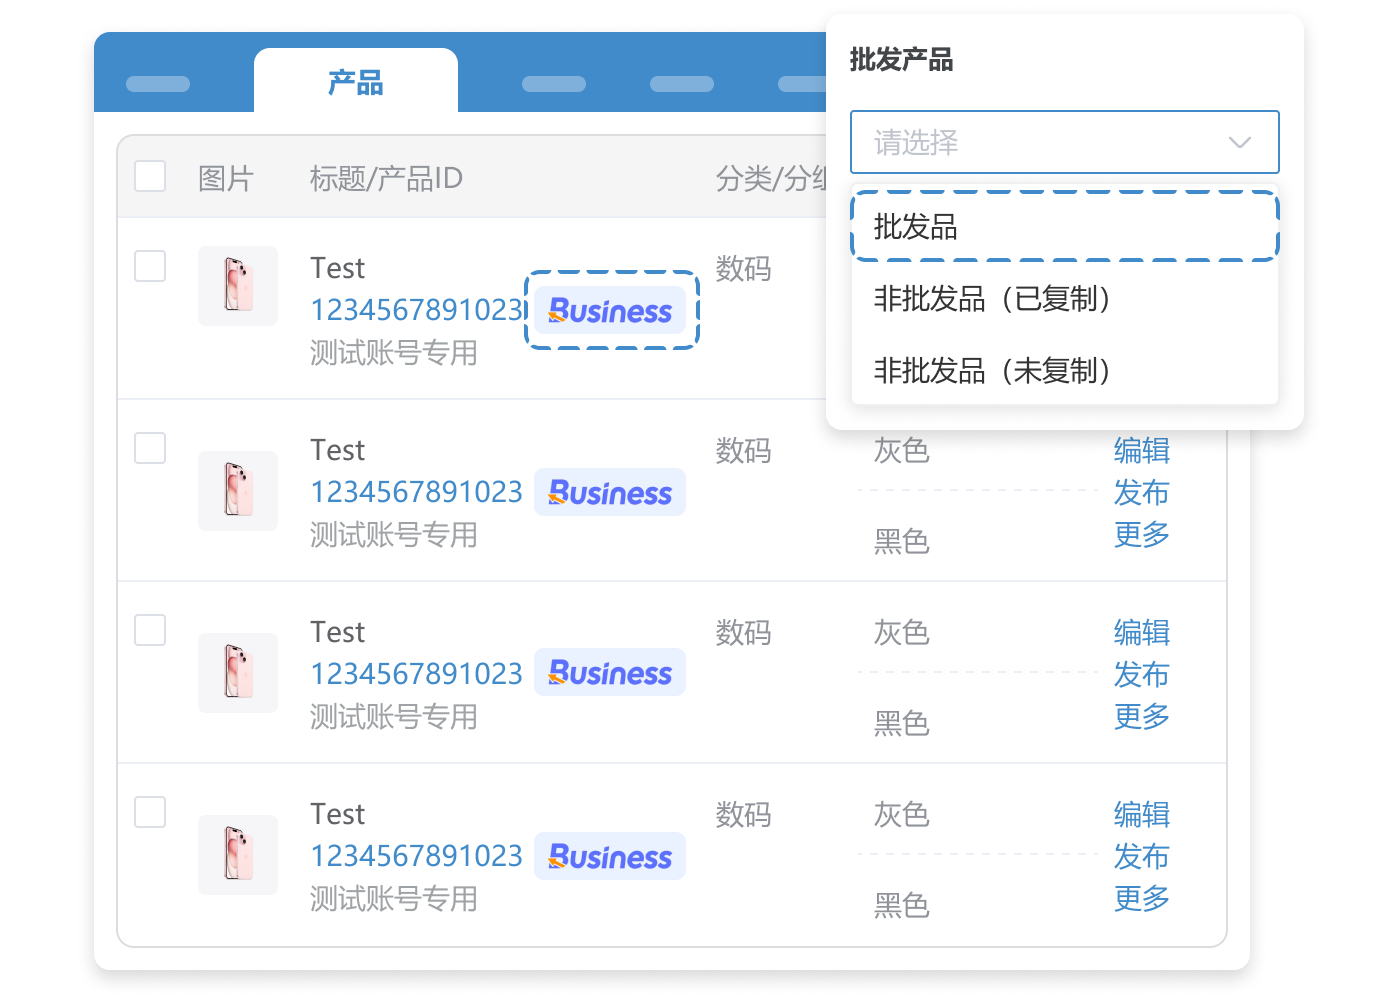This screenshot has height=1000, width=1400.
Task: Click the Business badge in second row
Action: pos(610,493)
